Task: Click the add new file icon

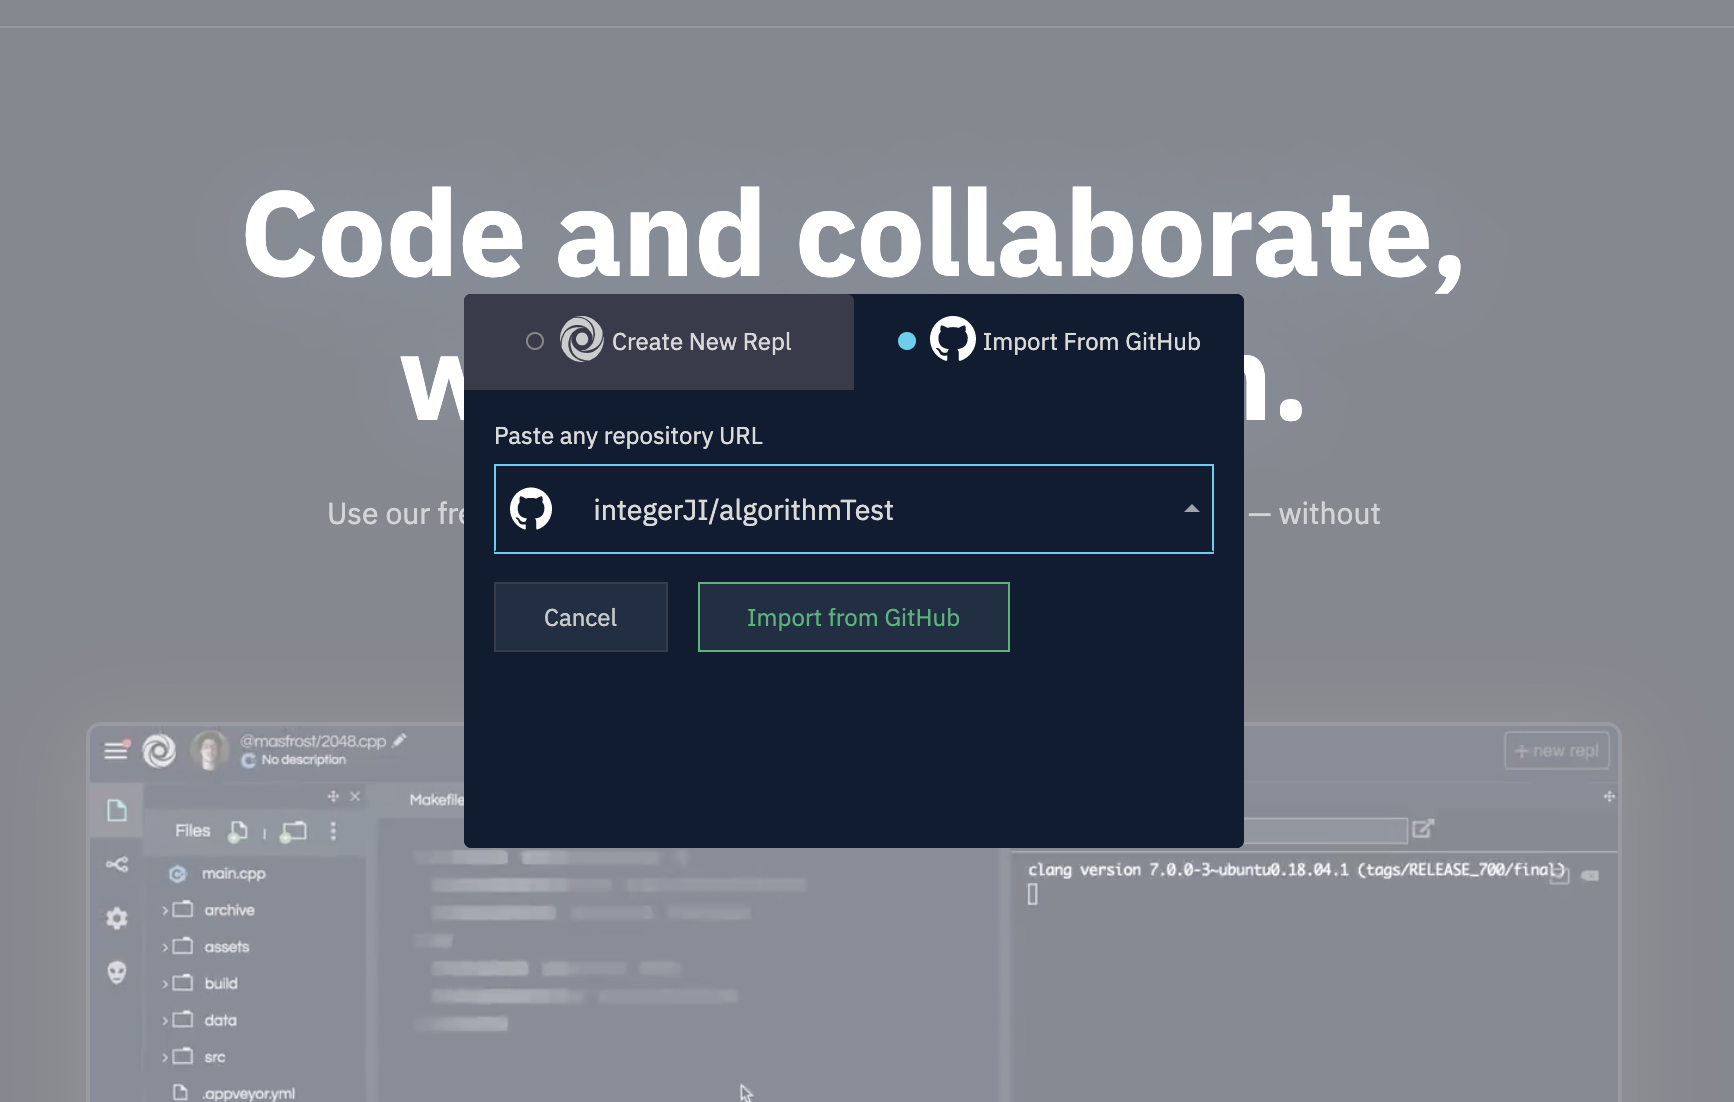Action: (x=238, y=831)
